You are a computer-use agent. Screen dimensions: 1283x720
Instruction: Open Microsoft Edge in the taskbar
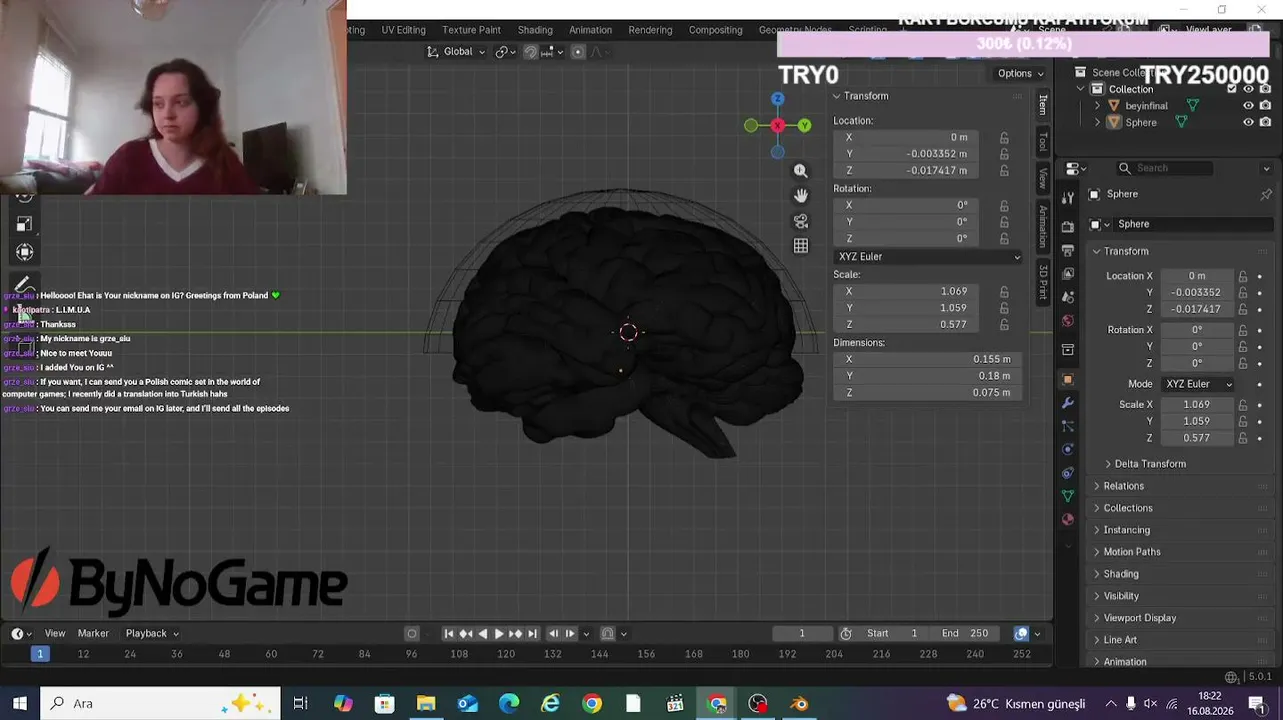509,704
